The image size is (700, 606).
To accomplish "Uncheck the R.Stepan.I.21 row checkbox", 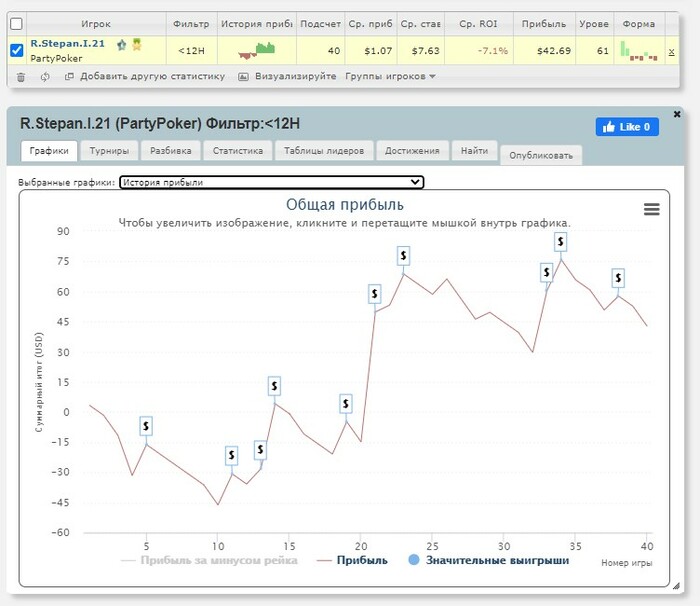I will tap(17, 50).
